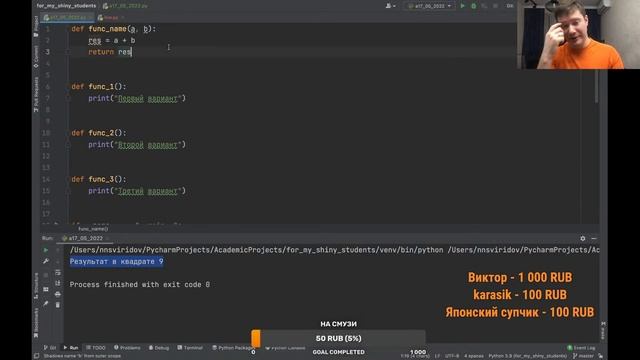Viewport: 640px width, 360px height.
Task: Click 'Process finished with exit code 0' text
Action: coord(140,284)
